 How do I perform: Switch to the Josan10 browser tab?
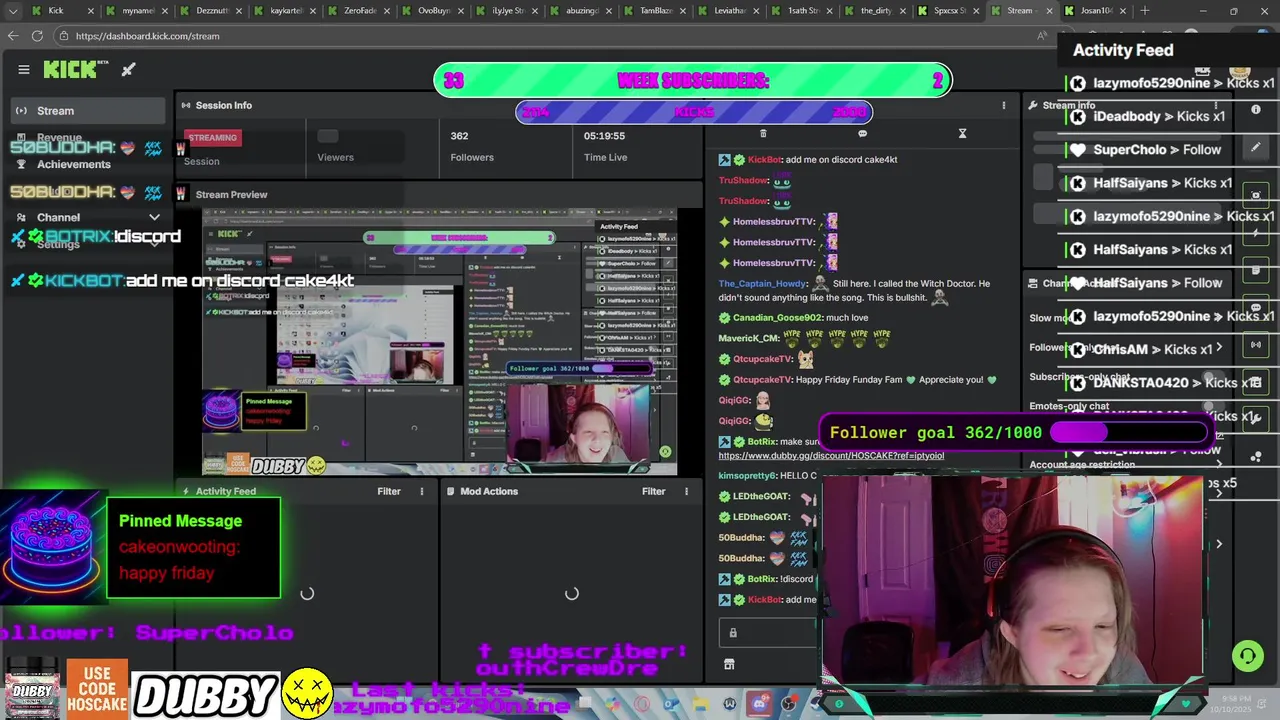1096,11
